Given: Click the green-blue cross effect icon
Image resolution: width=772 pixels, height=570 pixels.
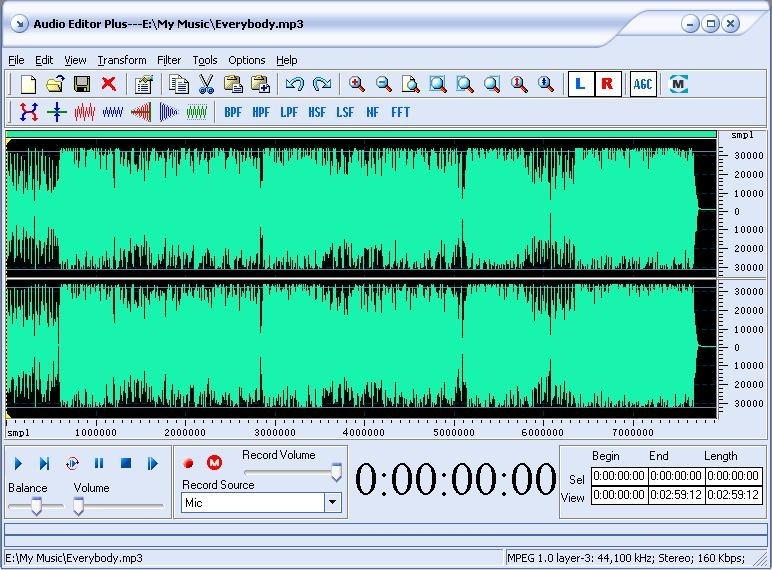Looking at the screenshot, I should tap(57, 112).
